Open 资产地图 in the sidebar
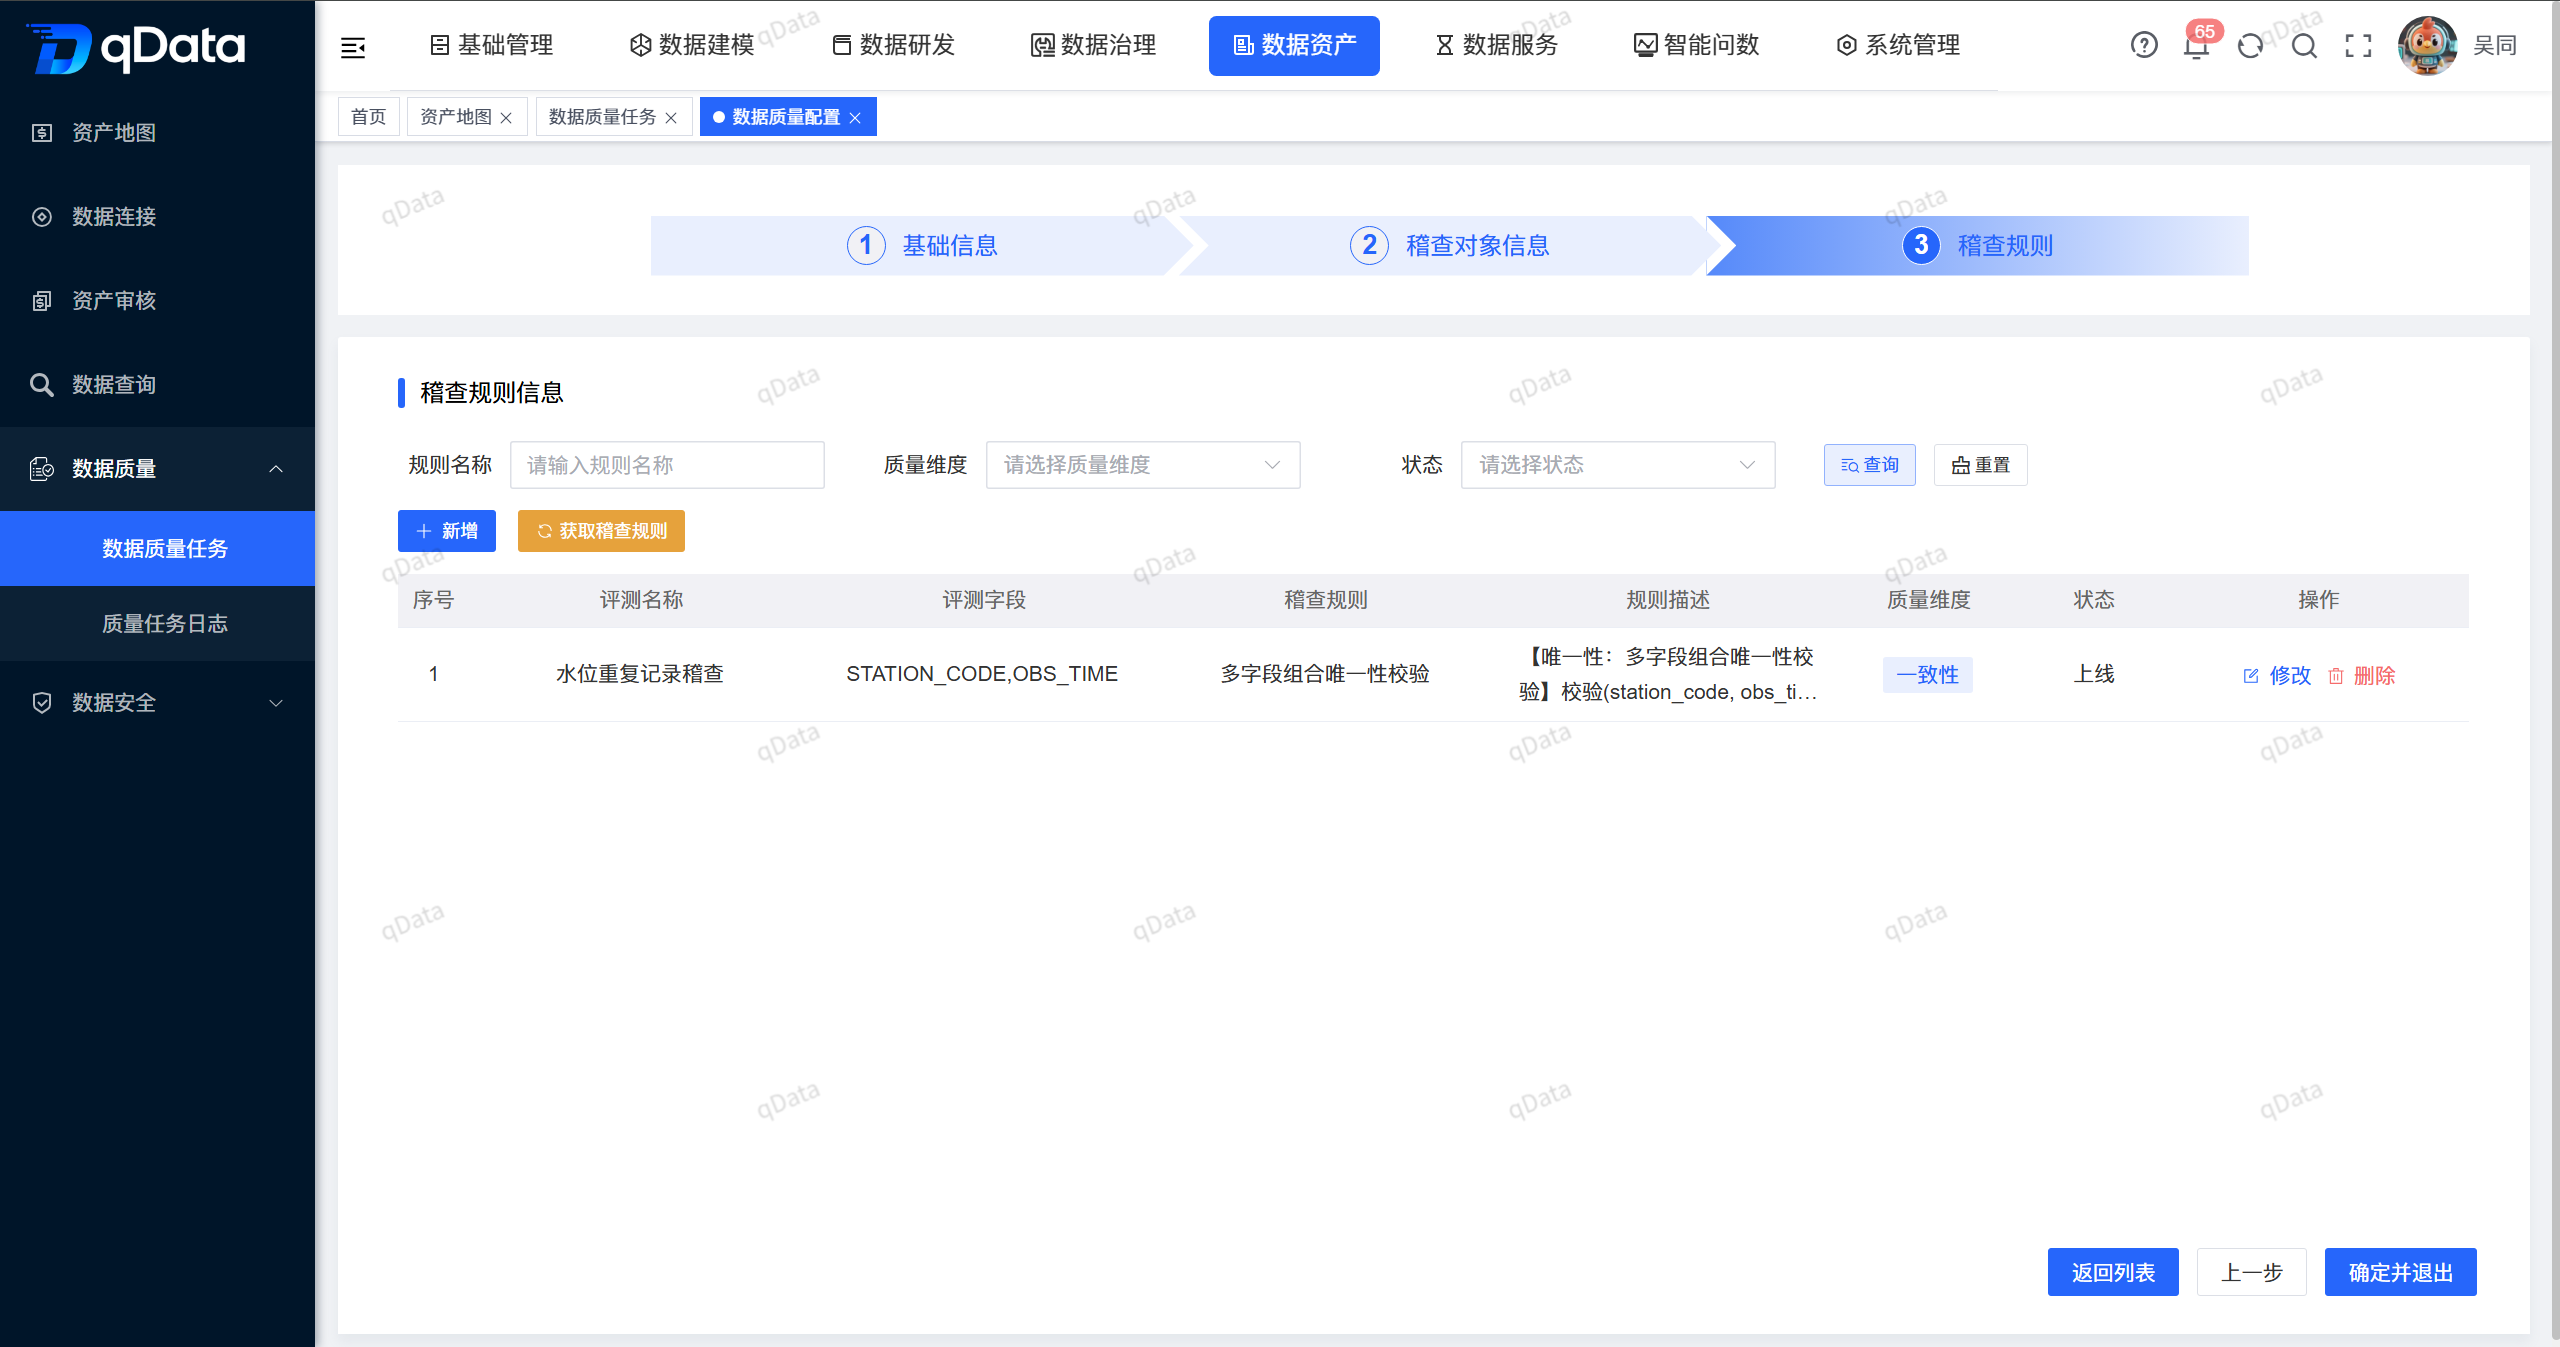 click(x=157, y=133)
